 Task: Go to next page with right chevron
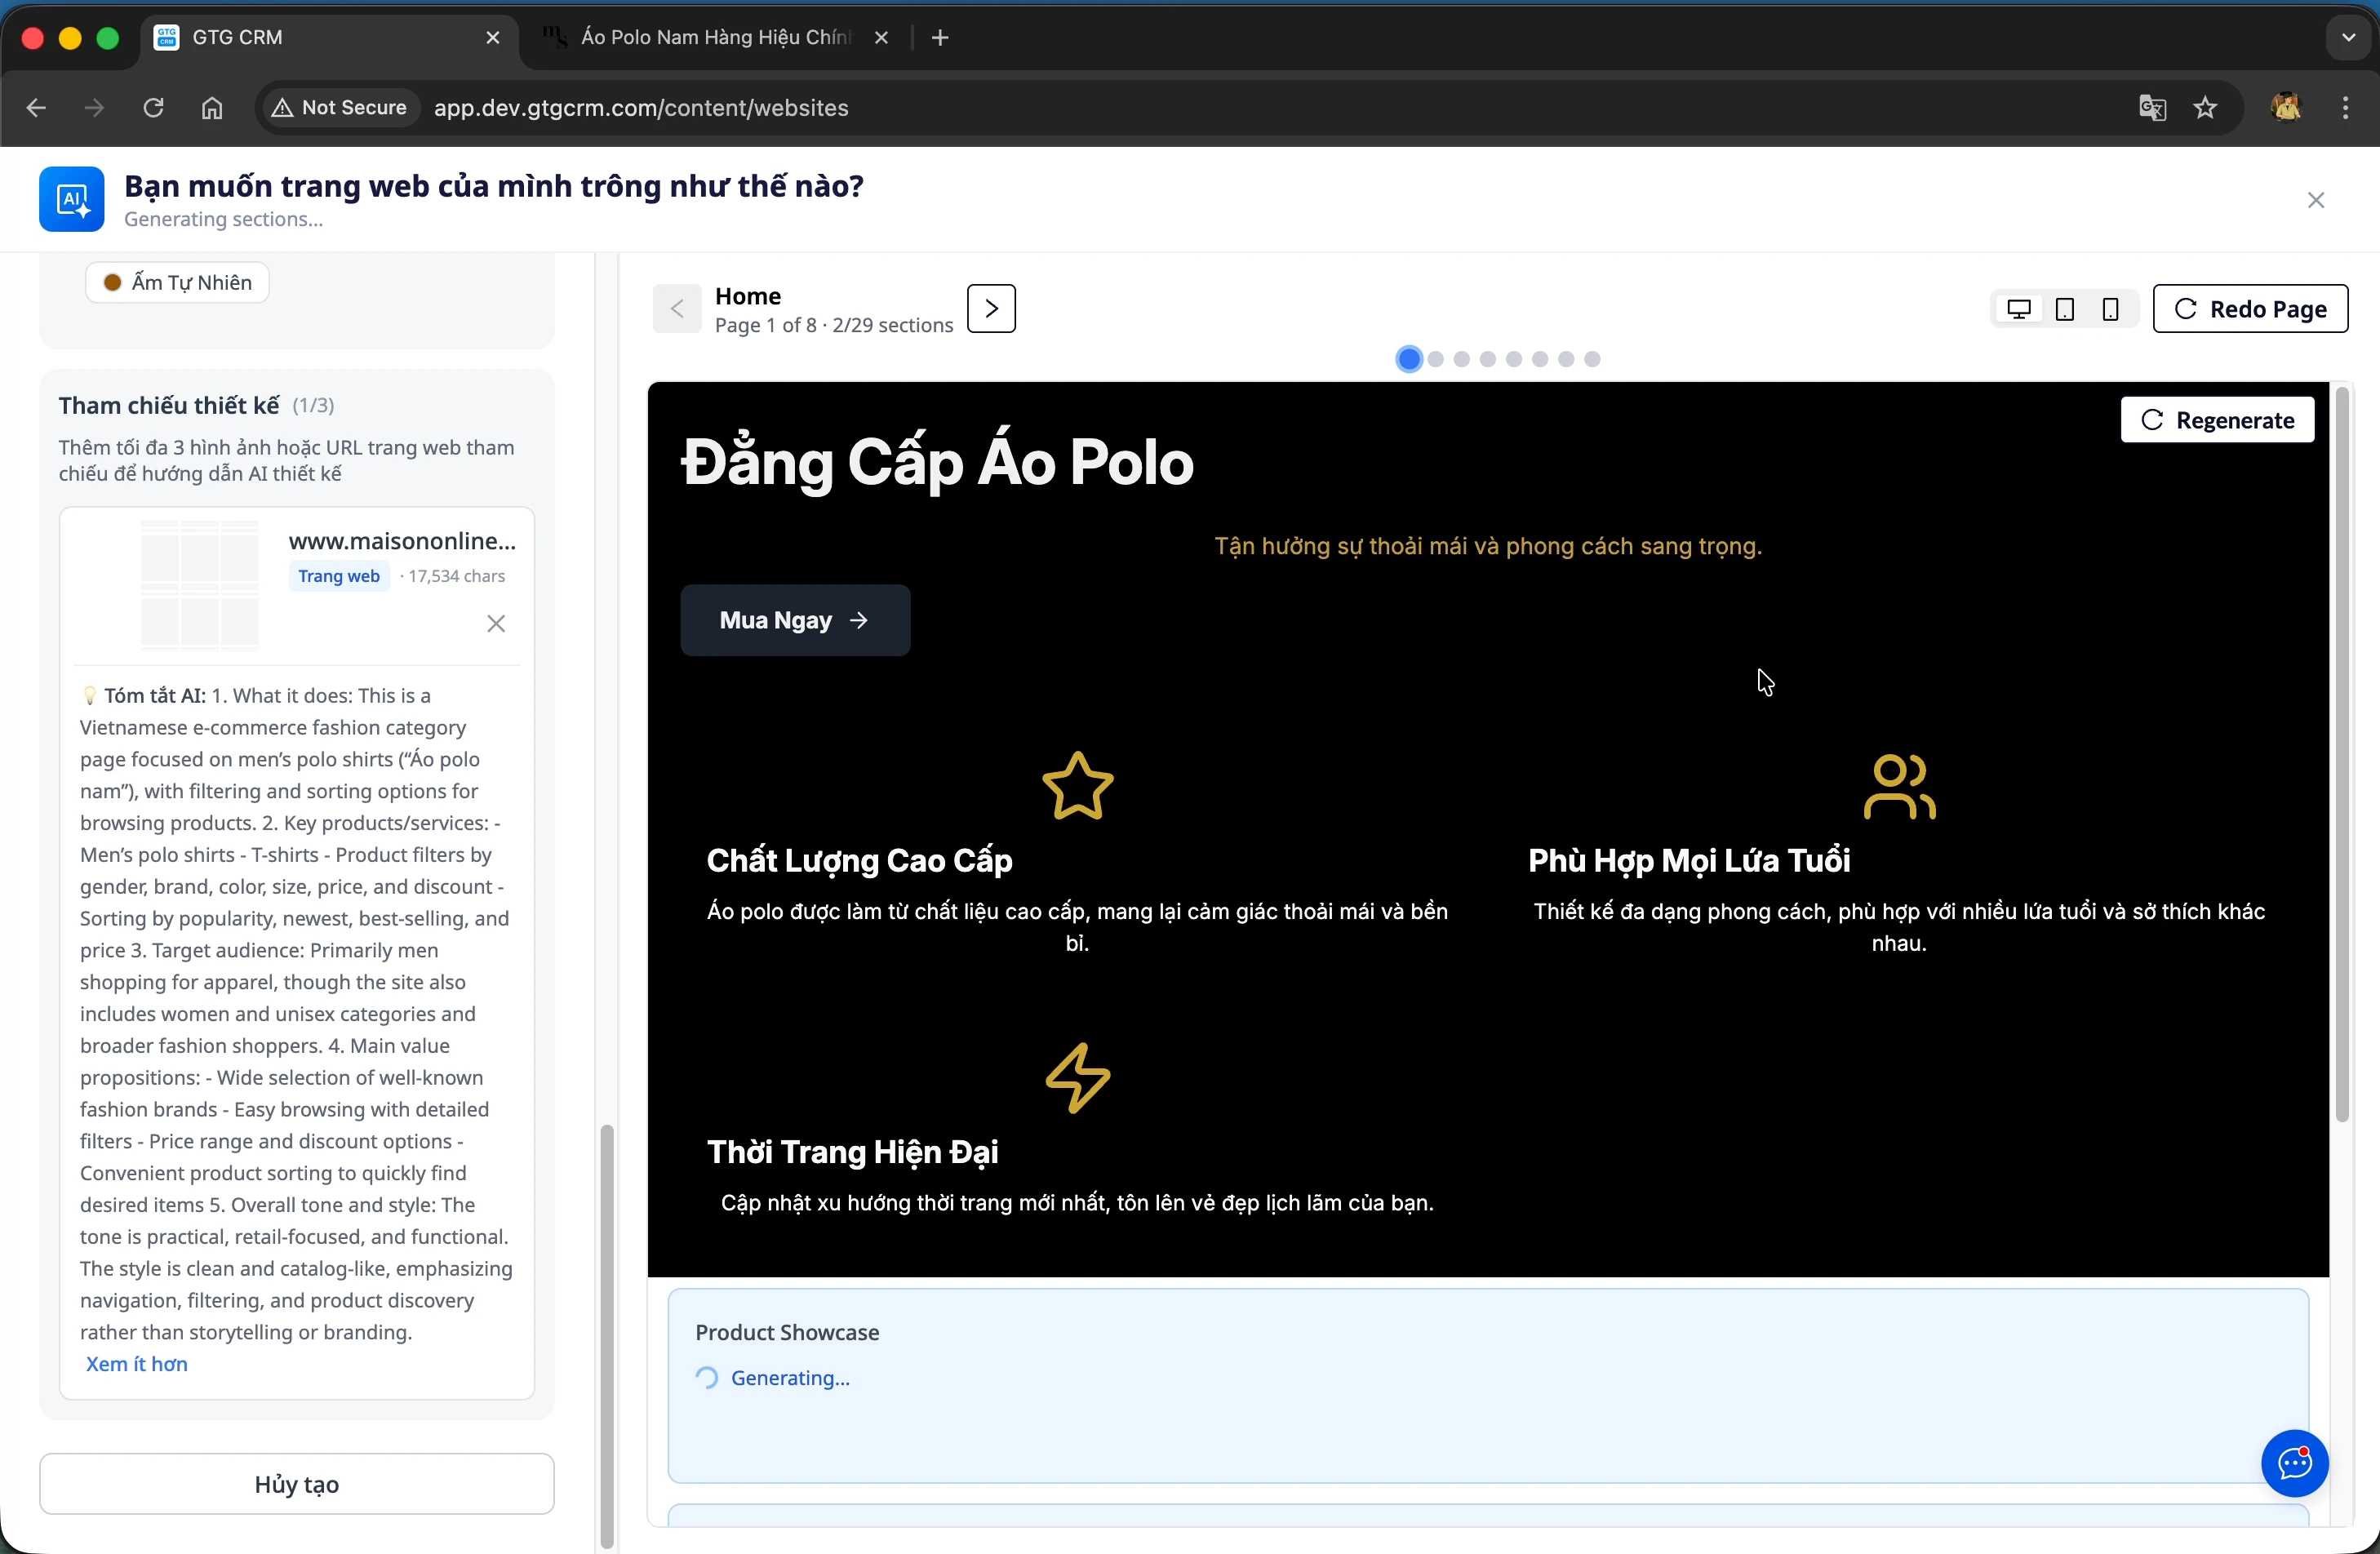(x=991, y=309)
